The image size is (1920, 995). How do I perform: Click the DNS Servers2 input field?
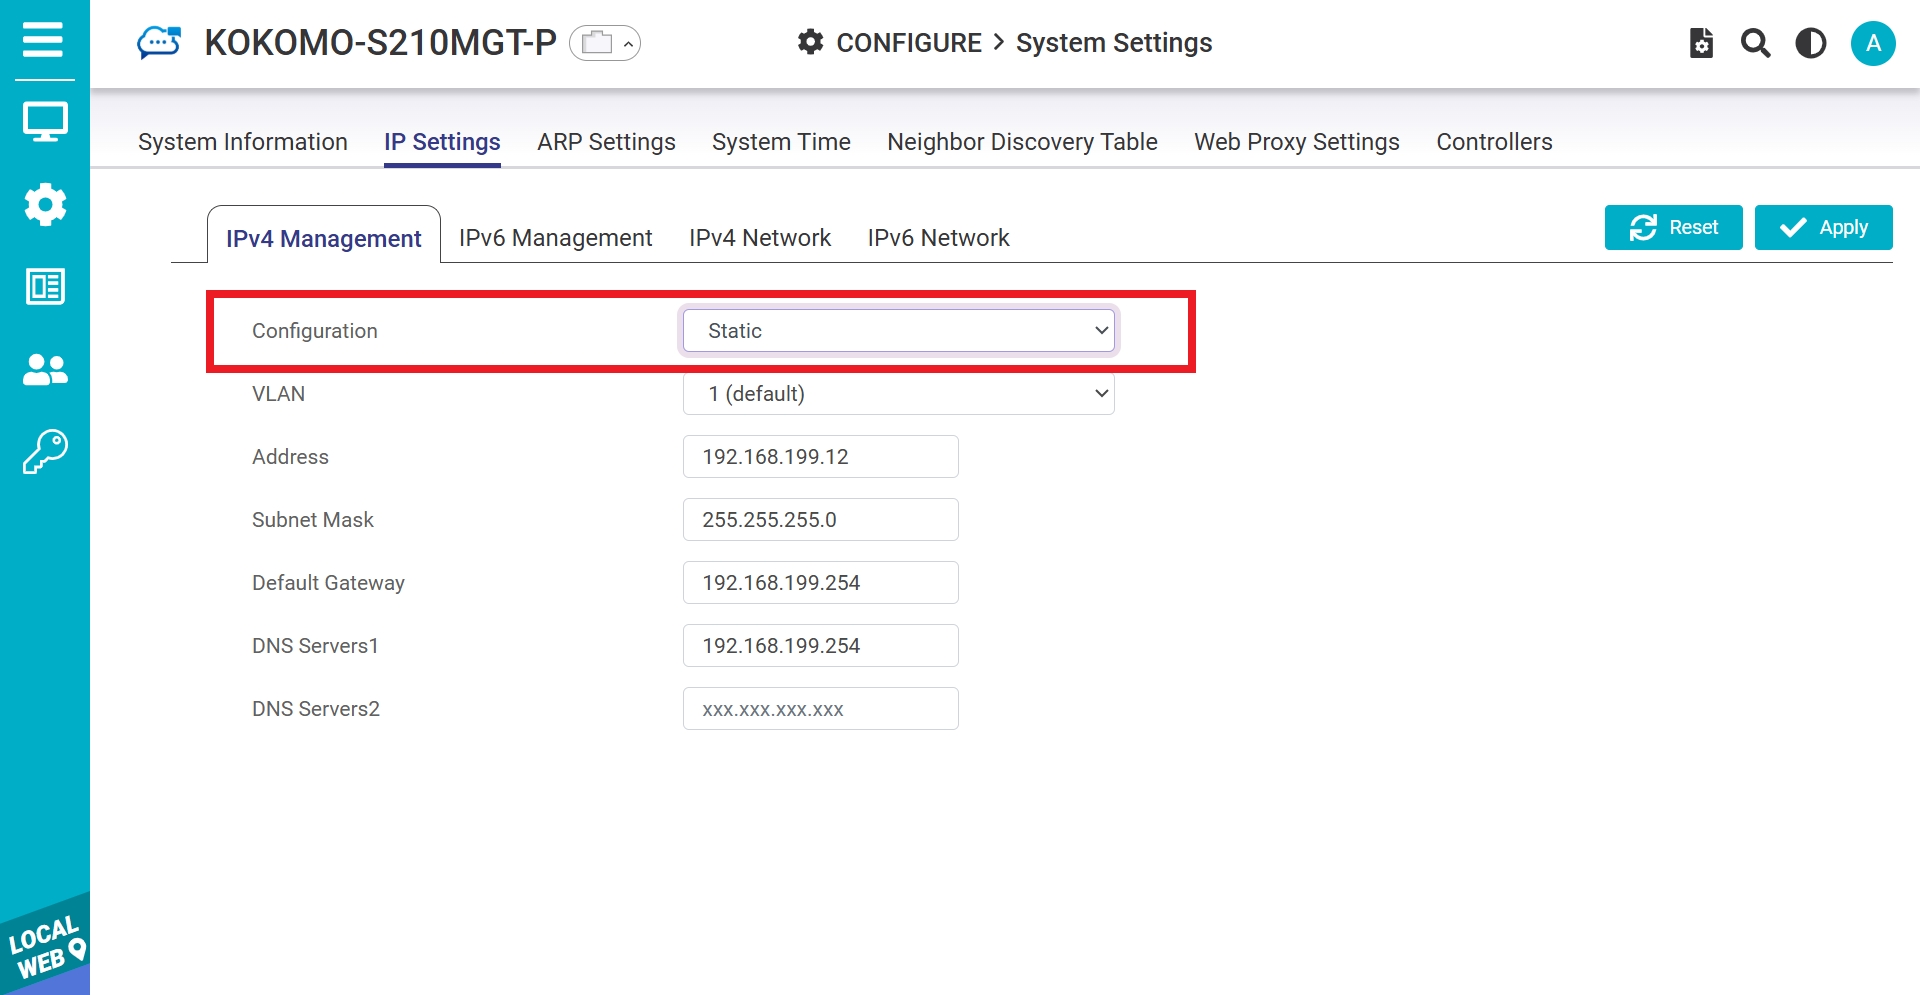coord(820,709)
